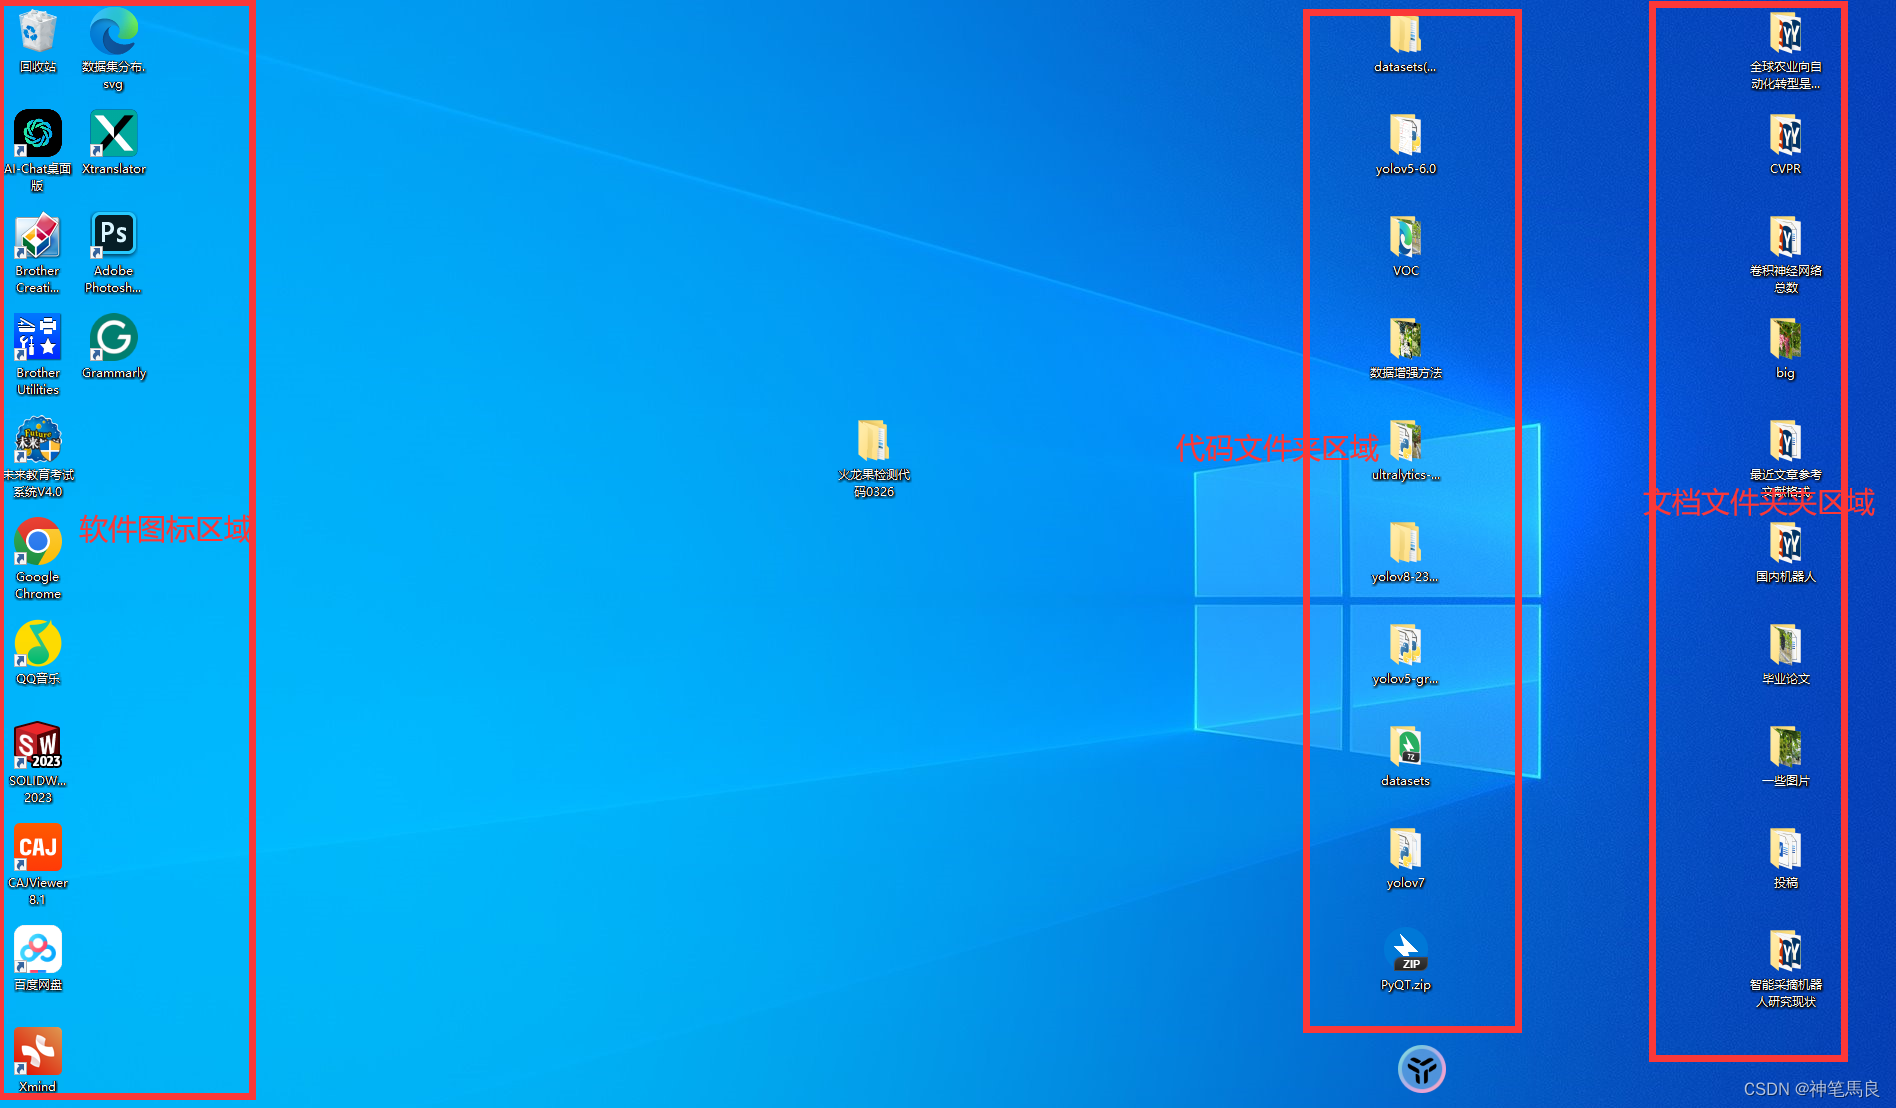The width and height of the screenshot is (1896, 1108).
Task: Select the 数据集分布.svg file icon
Action: tap(113, 34)
